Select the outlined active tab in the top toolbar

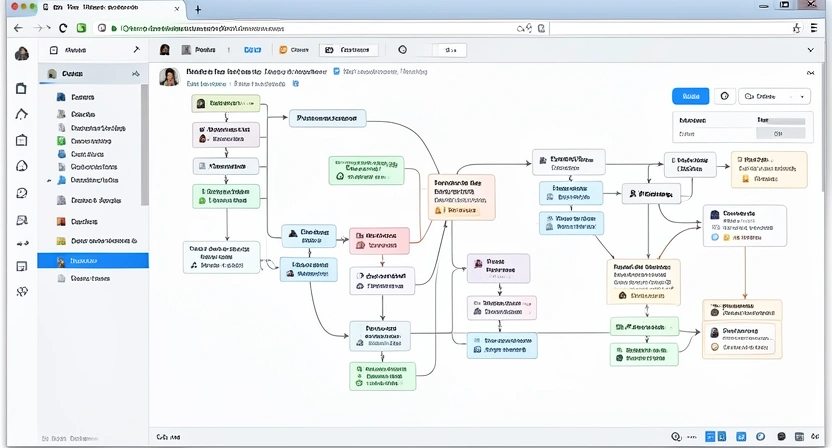tap(348, 49)
